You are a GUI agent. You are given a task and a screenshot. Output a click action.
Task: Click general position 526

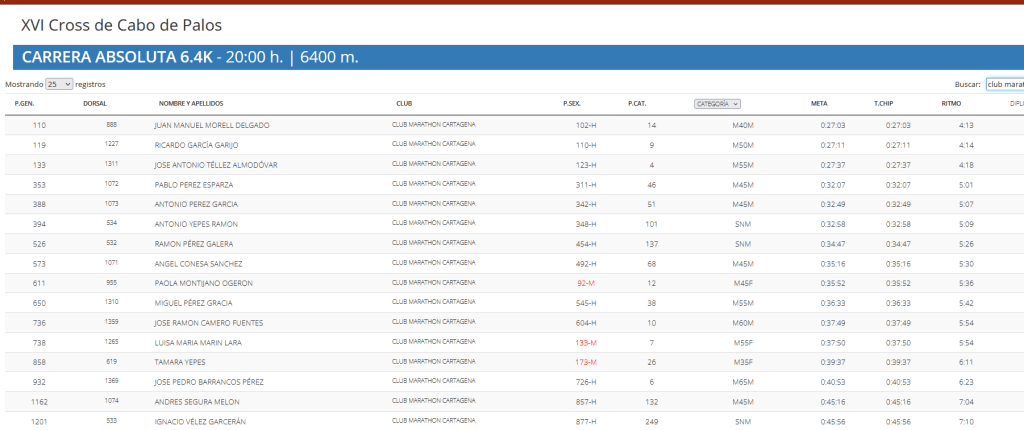[39, 244]
